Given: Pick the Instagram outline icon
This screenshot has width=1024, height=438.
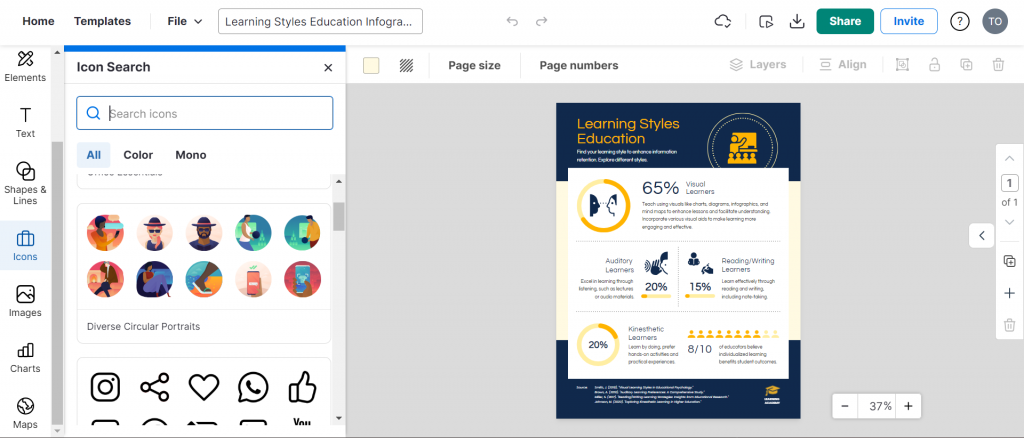Looking at the screenshot, I should point(105,387).
